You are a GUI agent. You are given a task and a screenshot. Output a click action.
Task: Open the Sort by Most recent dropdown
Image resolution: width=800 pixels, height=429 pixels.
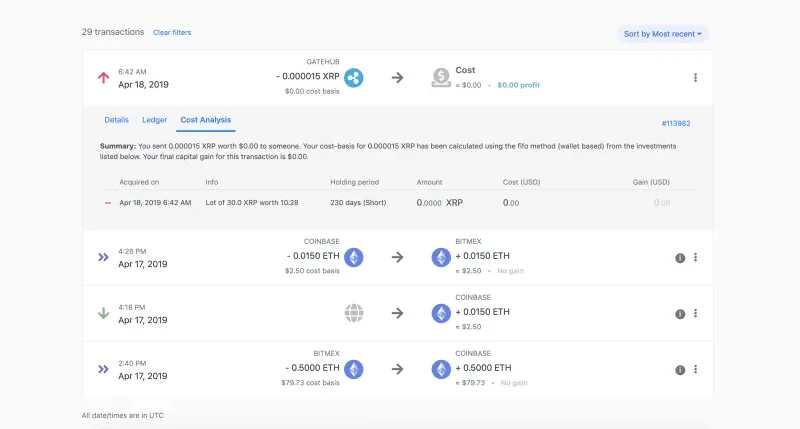663,34
